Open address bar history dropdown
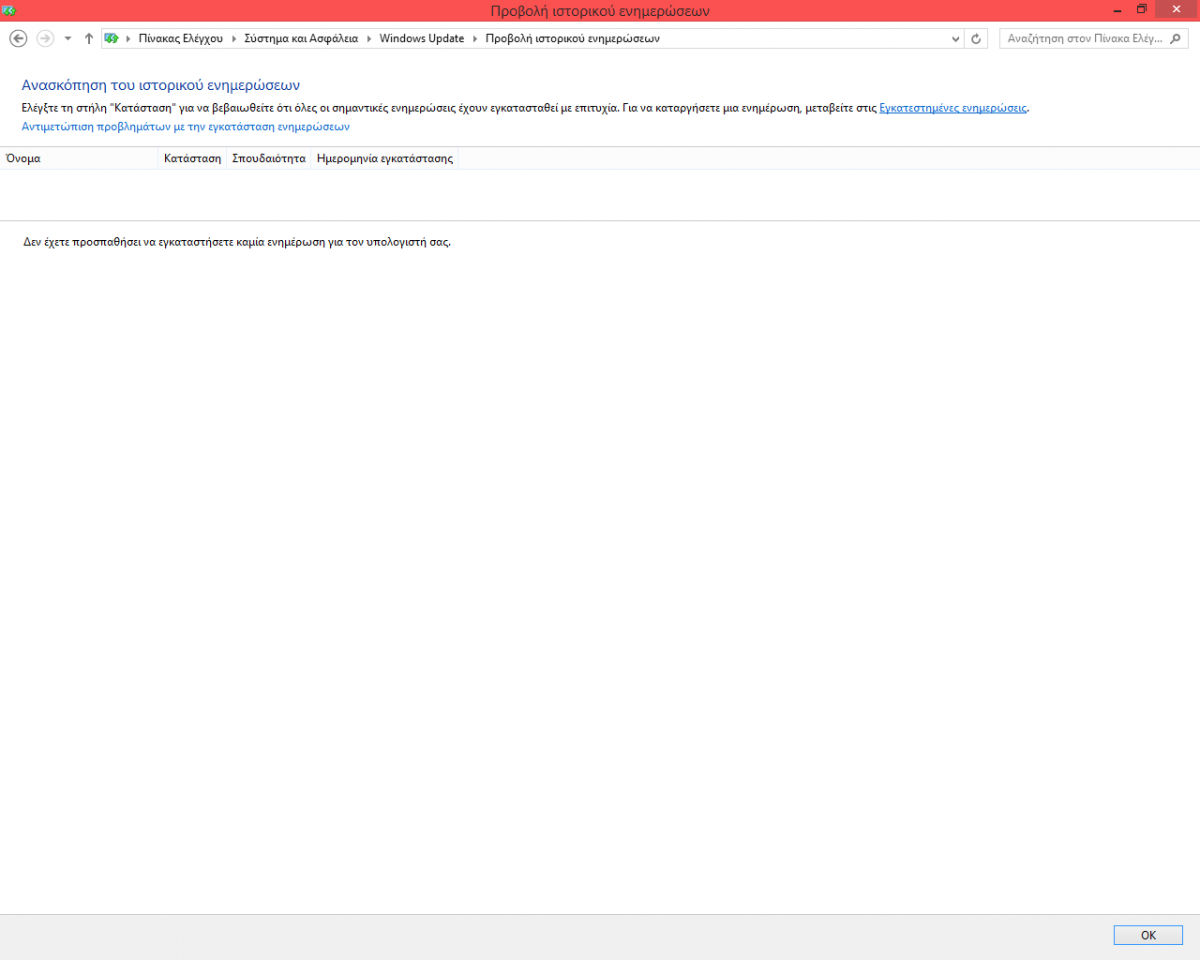The height and width of the screenshot is (960, 1200). 955,39
